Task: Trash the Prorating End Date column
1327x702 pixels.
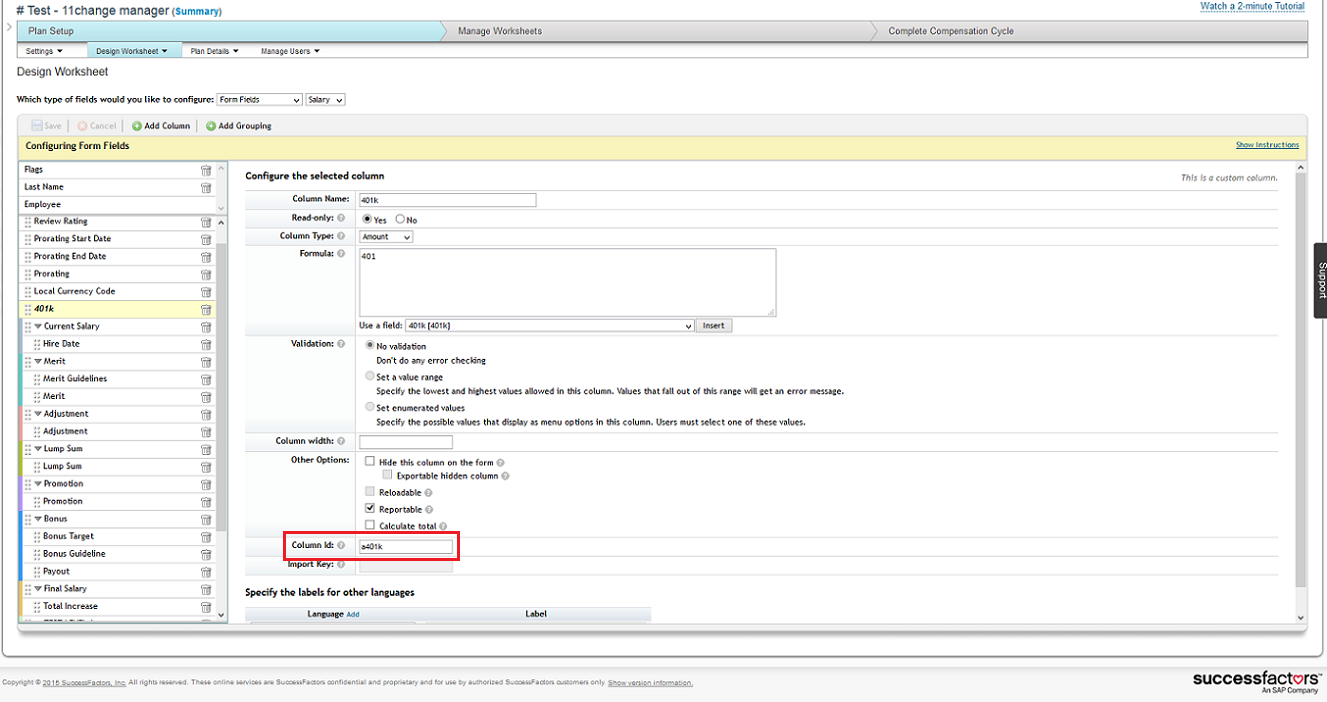Action: [206, 257]
